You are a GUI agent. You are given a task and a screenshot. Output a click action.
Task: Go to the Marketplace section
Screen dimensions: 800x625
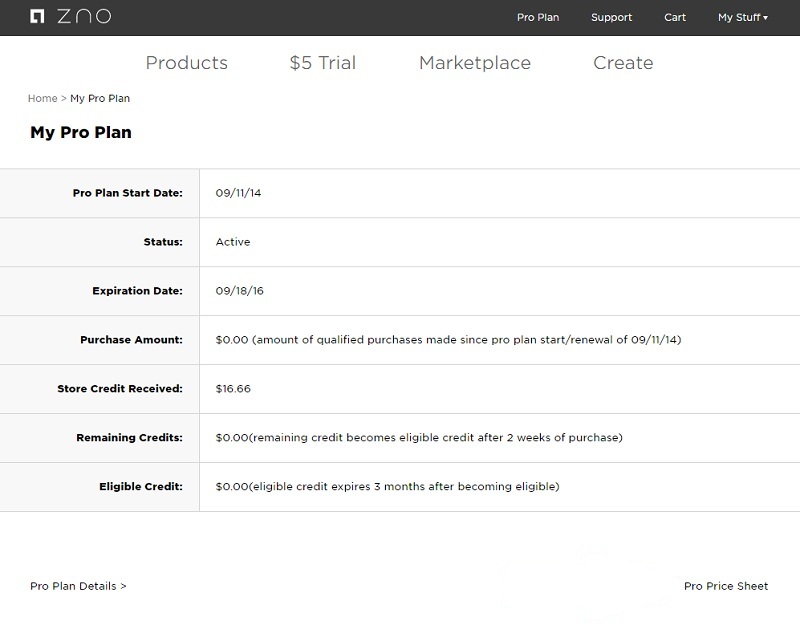pyautogui.click(x=475, y=63)
